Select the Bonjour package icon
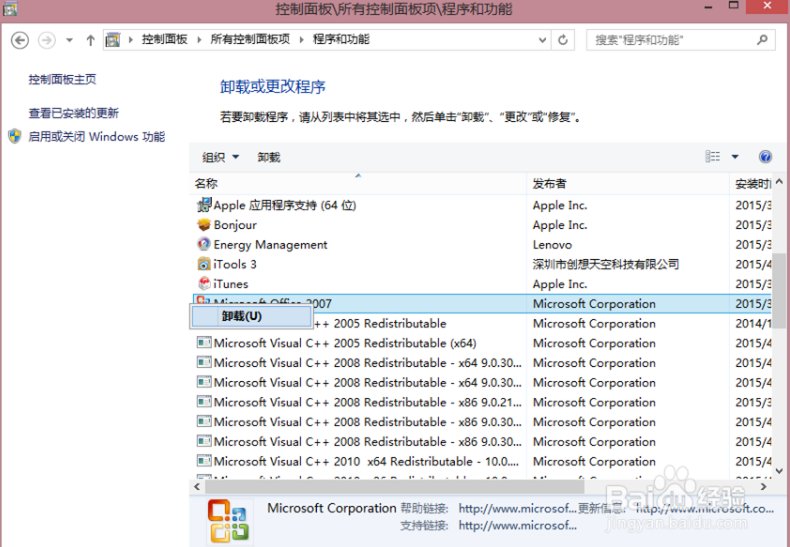The image size is (790, 547). [204, 225]
